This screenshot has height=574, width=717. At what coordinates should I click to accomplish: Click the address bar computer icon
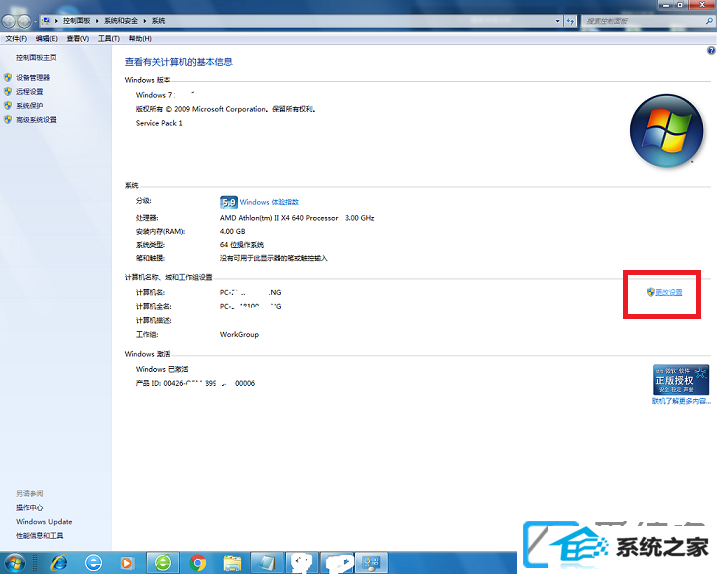click(46, 21)
